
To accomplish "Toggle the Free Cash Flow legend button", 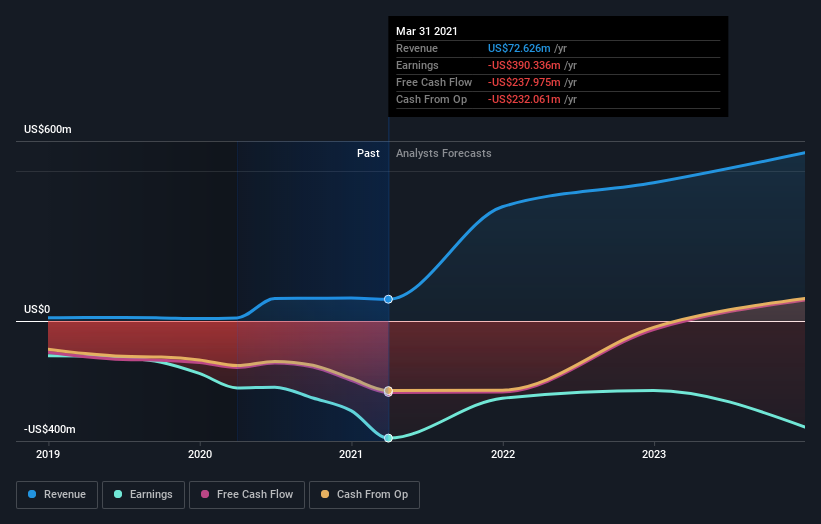I will pyautogui.click(x=247, y=495).
